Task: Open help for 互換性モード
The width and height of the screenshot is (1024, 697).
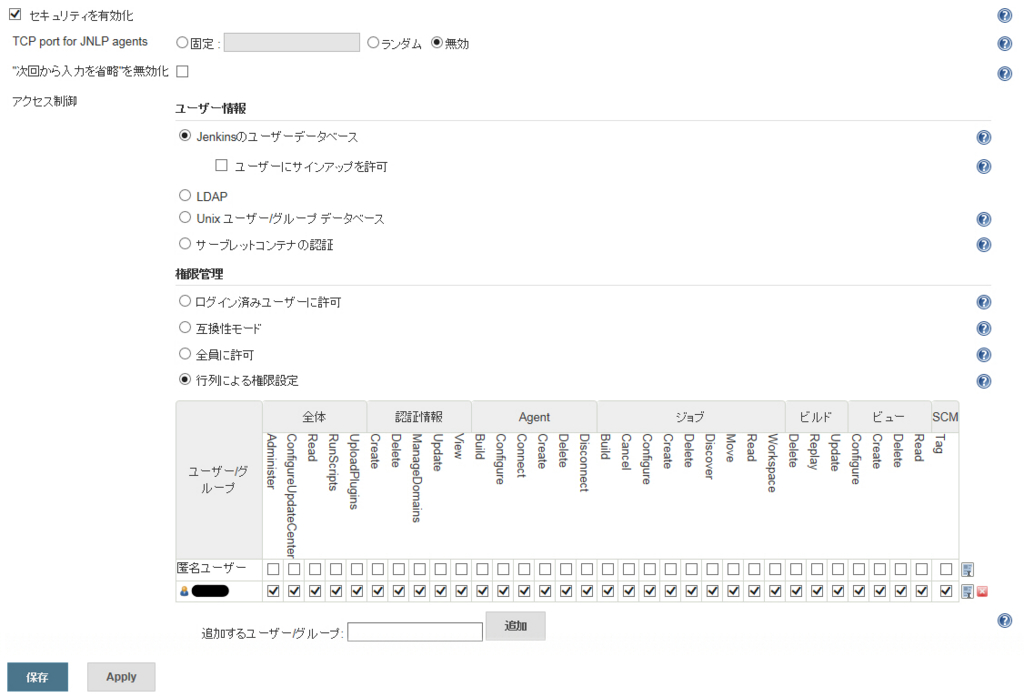Action: point(984,329)
